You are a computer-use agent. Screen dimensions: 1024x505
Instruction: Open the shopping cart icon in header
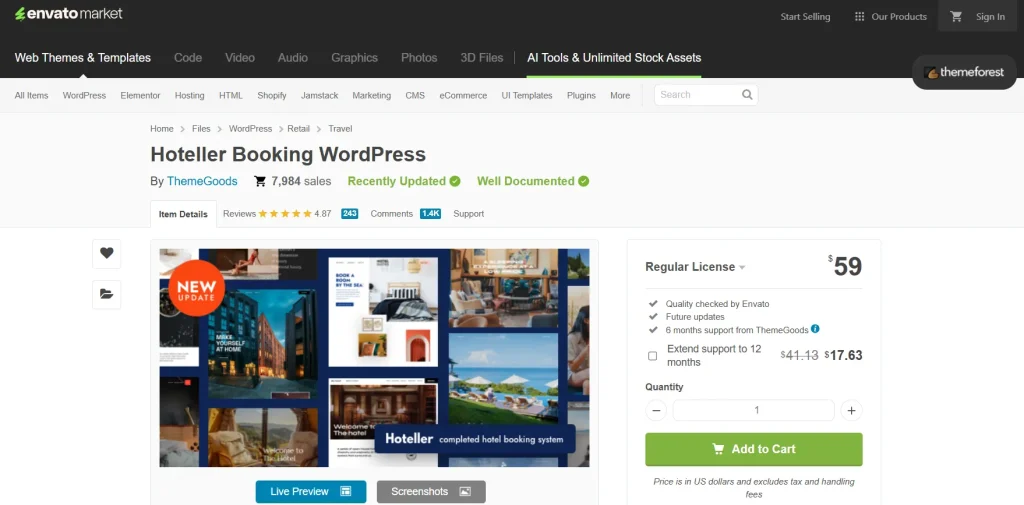pos(956,17)
